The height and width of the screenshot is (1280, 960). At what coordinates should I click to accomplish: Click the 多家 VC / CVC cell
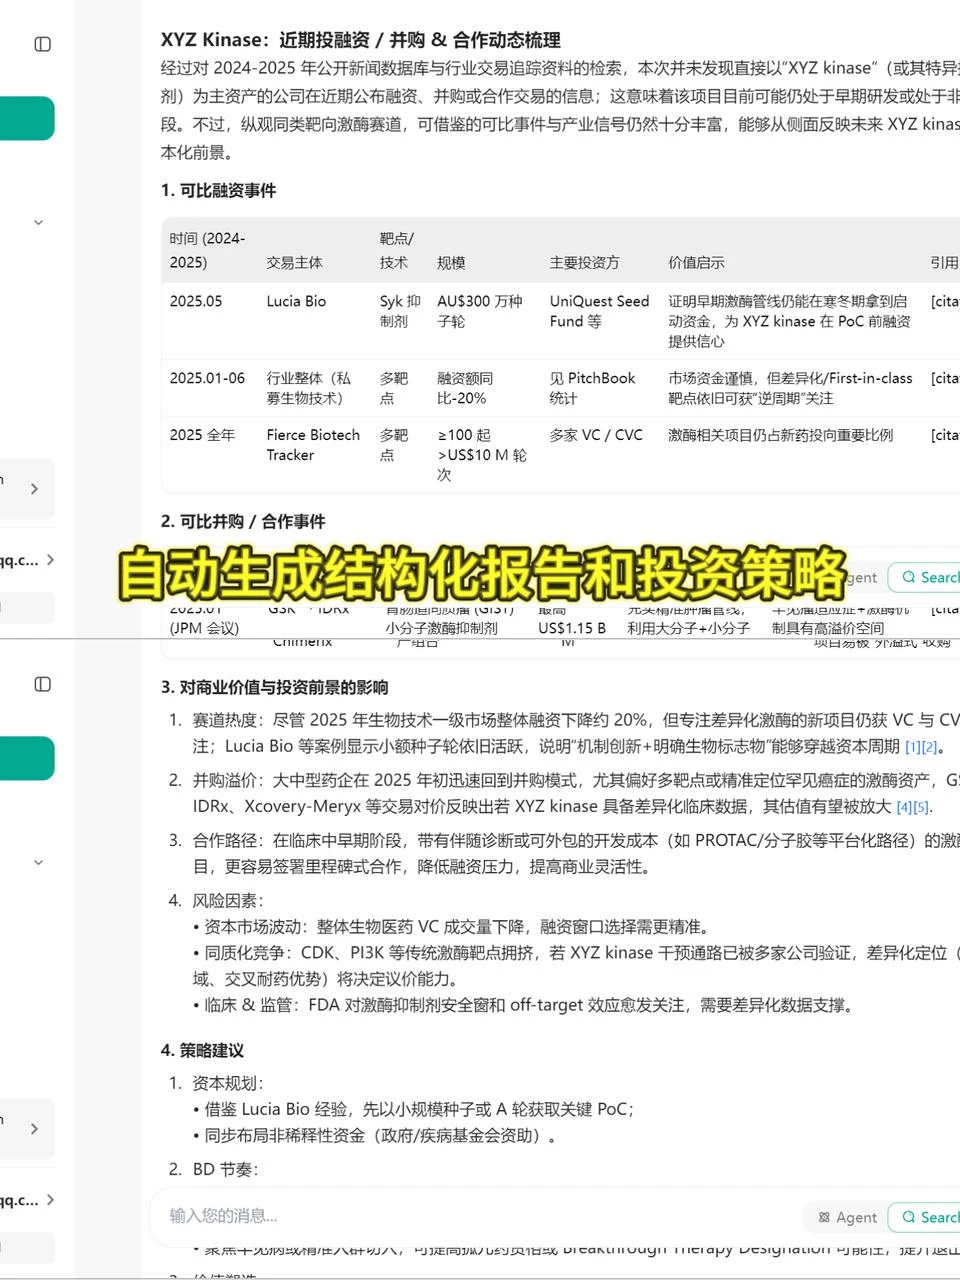[596, 435]
